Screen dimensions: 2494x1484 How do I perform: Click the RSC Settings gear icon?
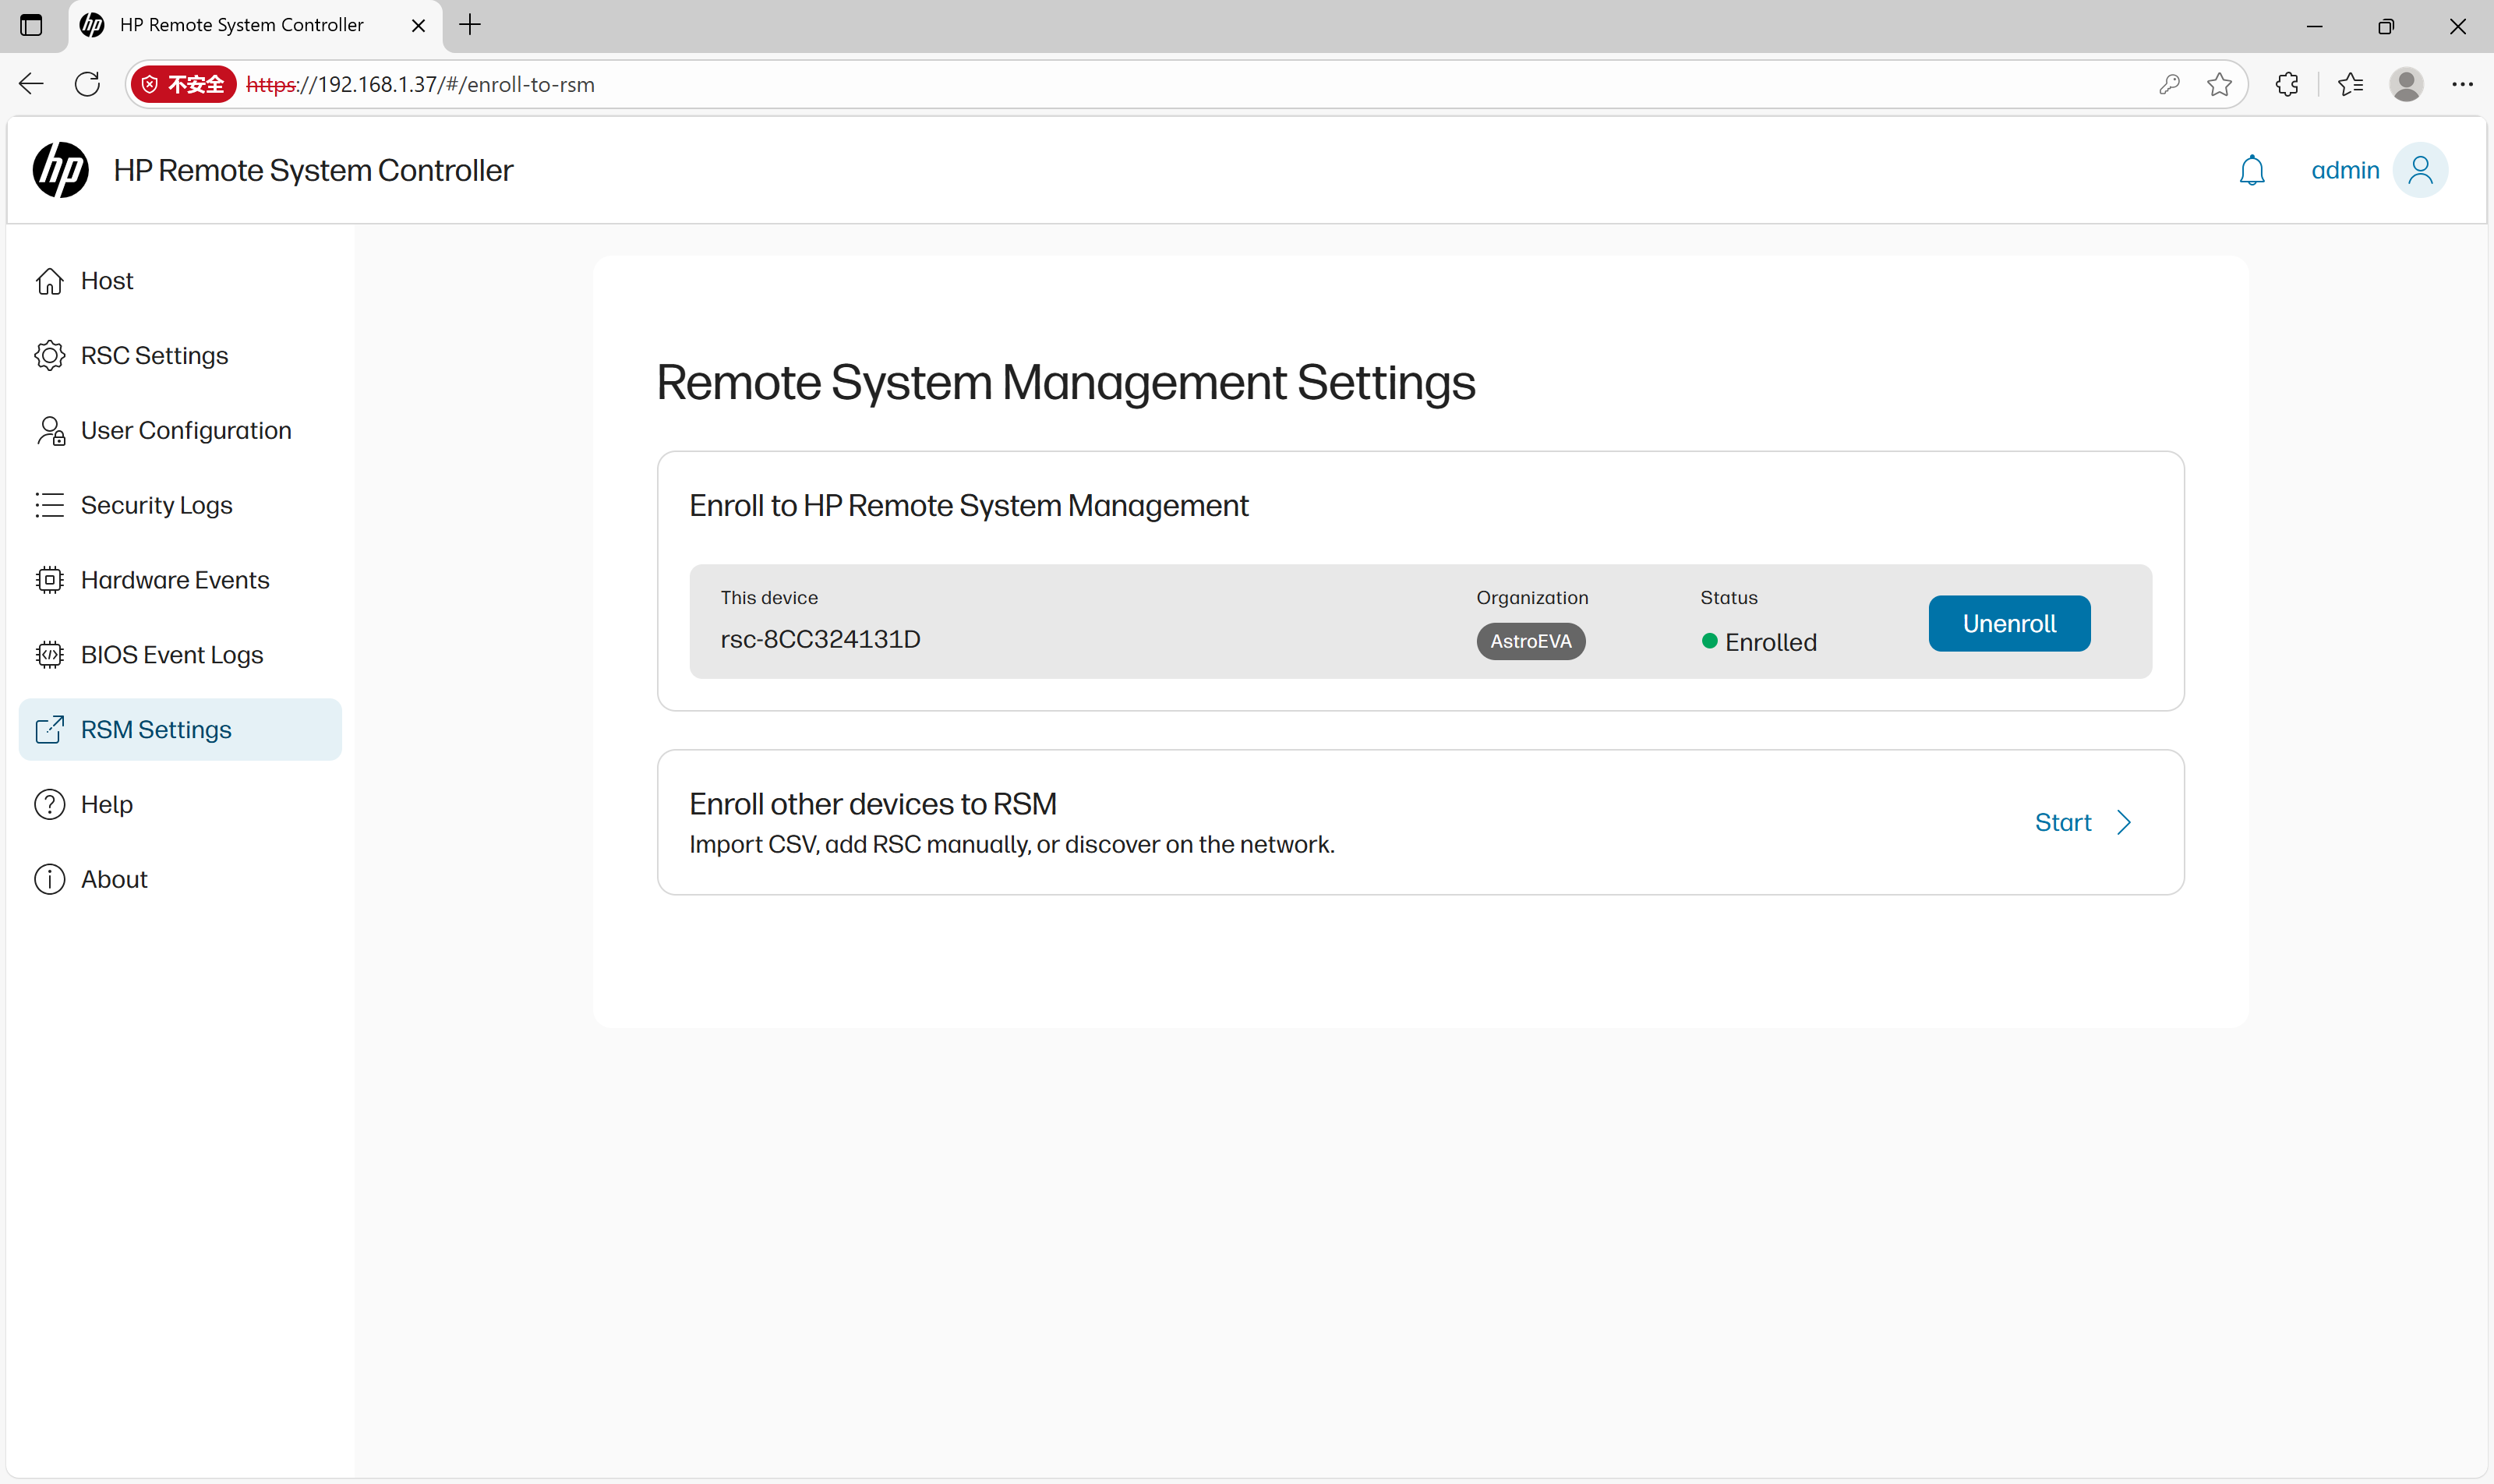[49, 356]
